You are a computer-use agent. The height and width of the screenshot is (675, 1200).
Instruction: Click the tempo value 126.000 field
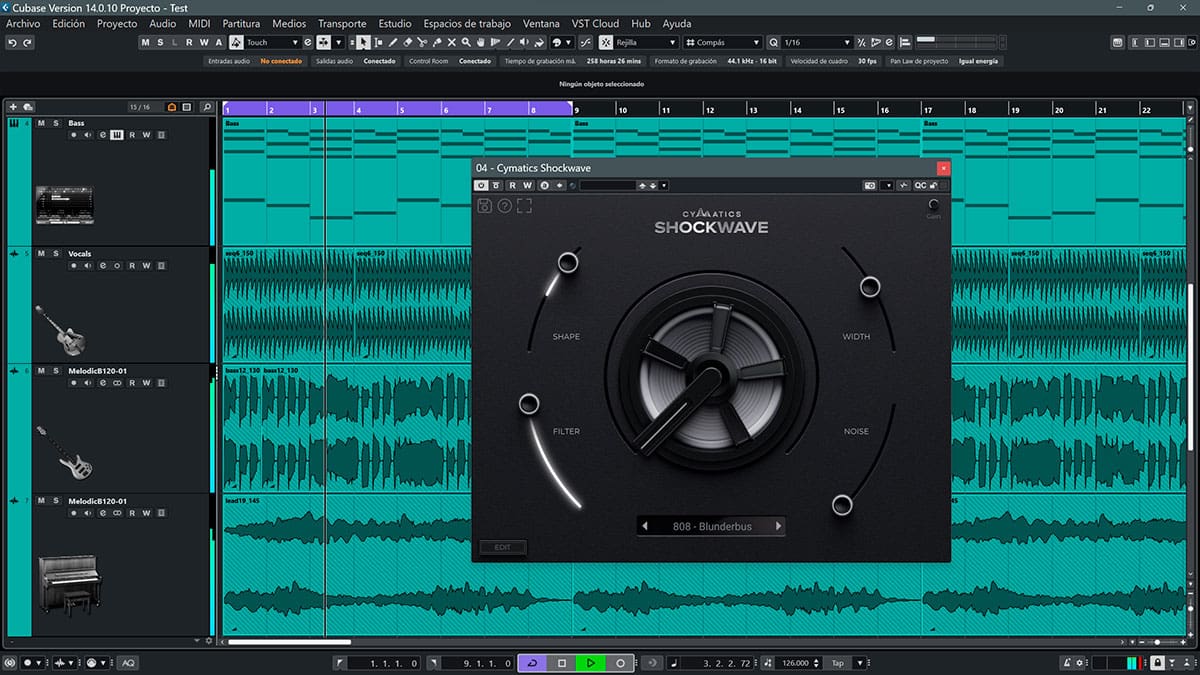(x=797, y=663)
